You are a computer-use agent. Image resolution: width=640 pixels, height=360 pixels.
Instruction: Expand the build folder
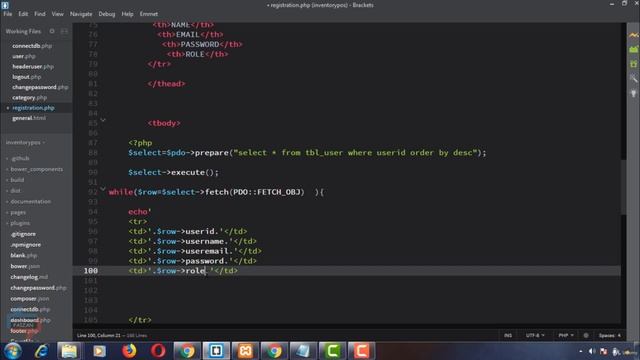pyautogui.click(x=16, y=180)
